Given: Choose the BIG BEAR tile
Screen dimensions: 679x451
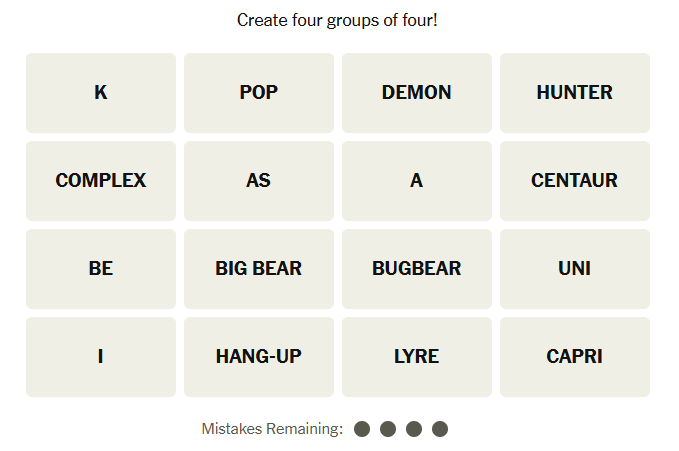Looking at the screenshot, I should click(x=259, y=269).
